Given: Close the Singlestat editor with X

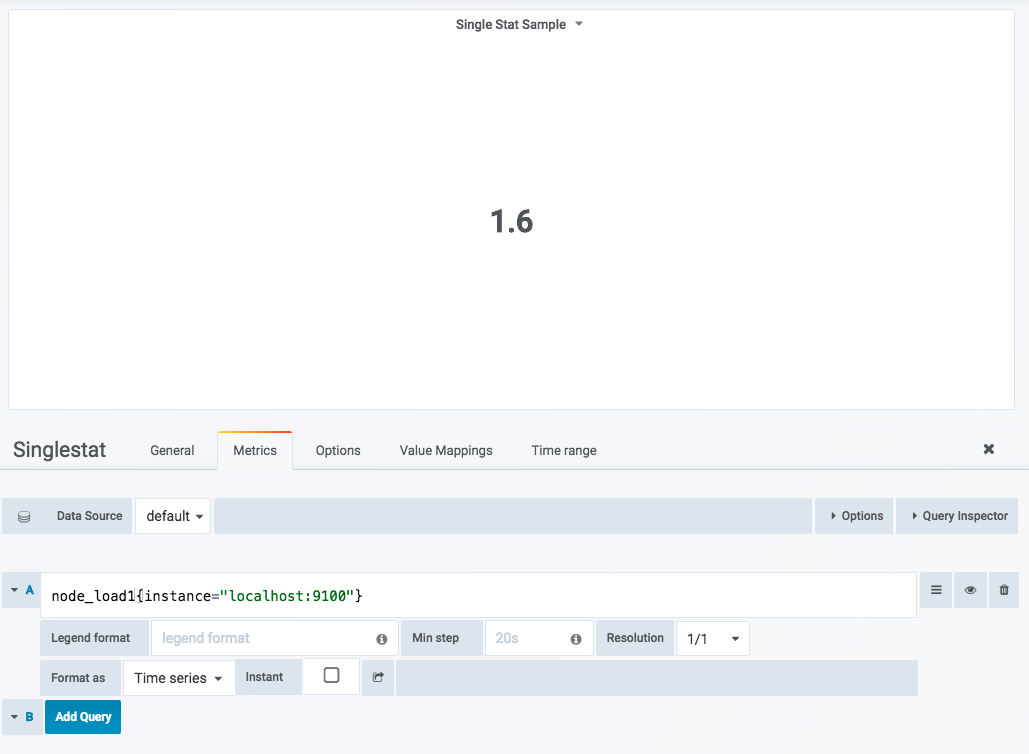Looking at the screenshot, I should 988,449.
